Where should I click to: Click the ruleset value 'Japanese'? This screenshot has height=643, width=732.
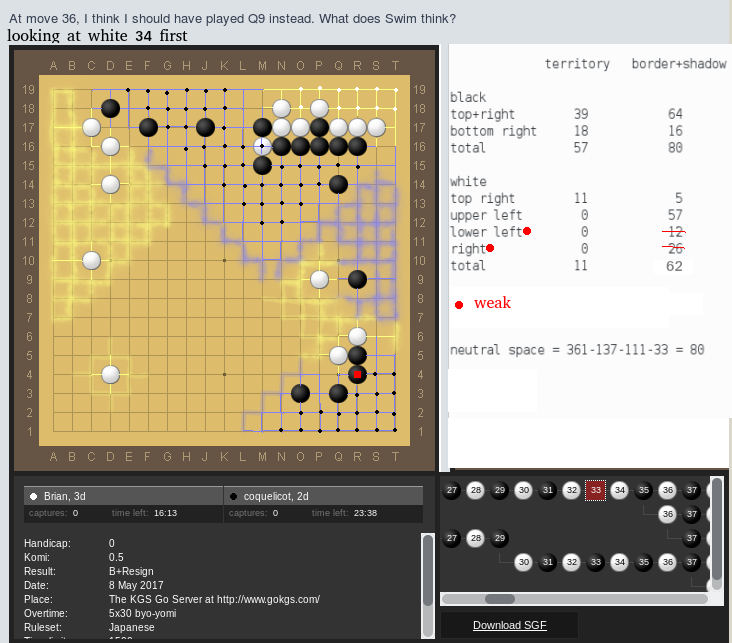pos(131,628)
